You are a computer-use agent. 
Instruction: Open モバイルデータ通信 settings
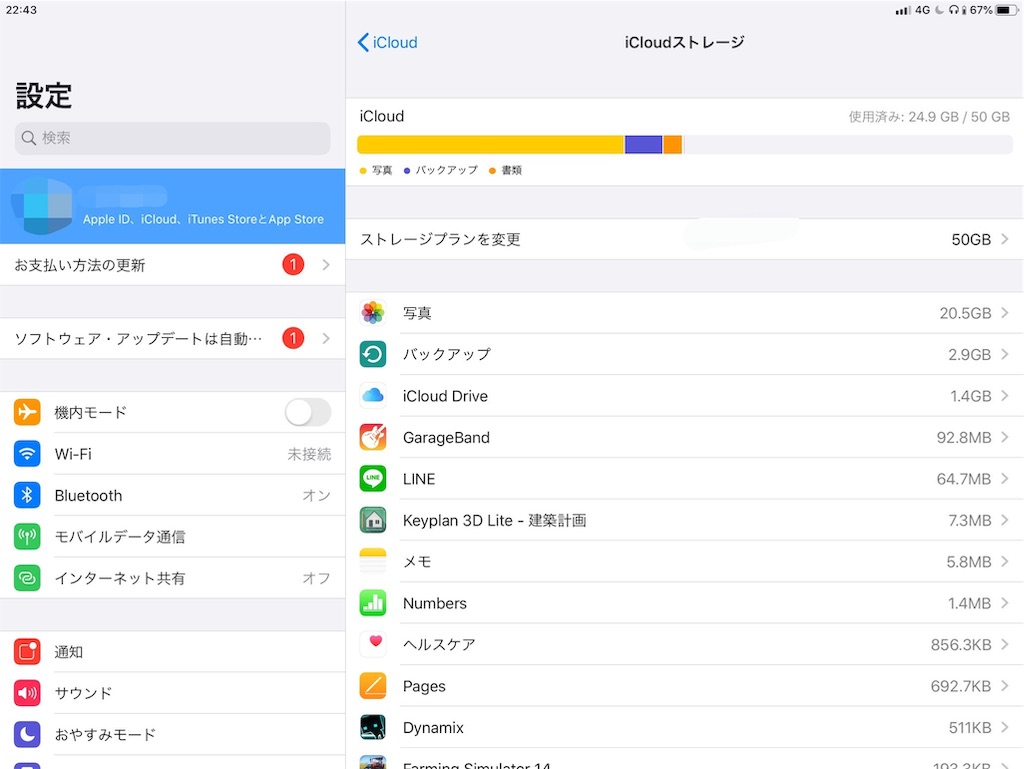172,537
